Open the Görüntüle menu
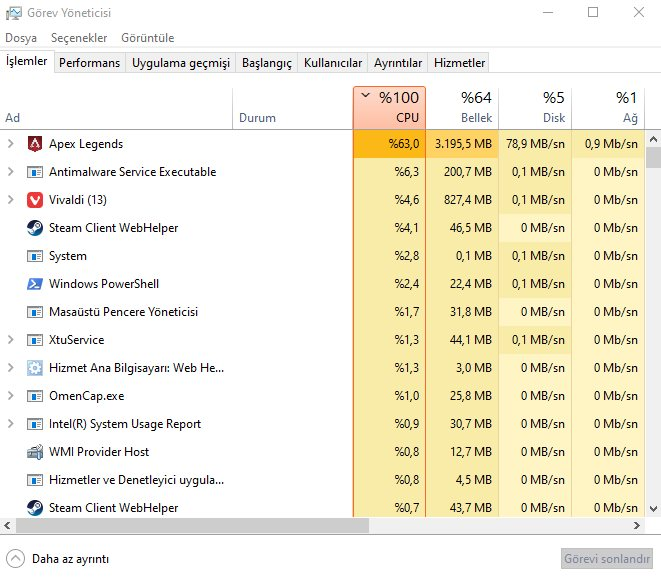 [x=148, y=38]
